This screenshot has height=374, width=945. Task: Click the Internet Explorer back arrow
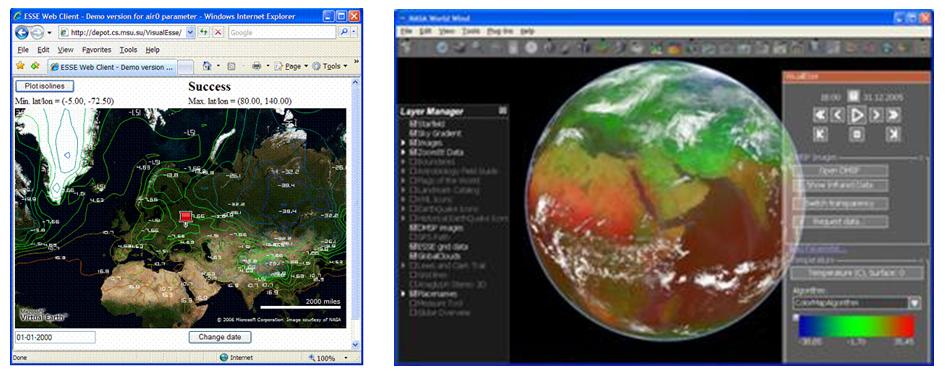point(22,33)
